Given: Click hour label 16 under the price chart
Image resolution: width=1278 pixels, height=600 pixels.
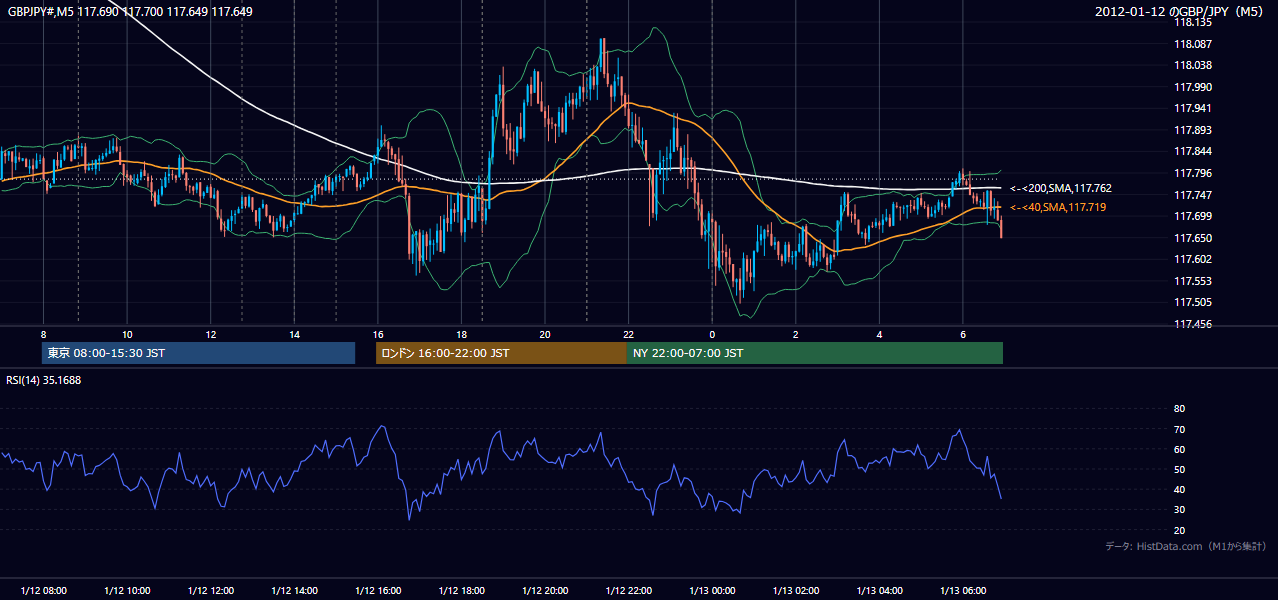Looking at the screenshot, I should pos(378,334).
